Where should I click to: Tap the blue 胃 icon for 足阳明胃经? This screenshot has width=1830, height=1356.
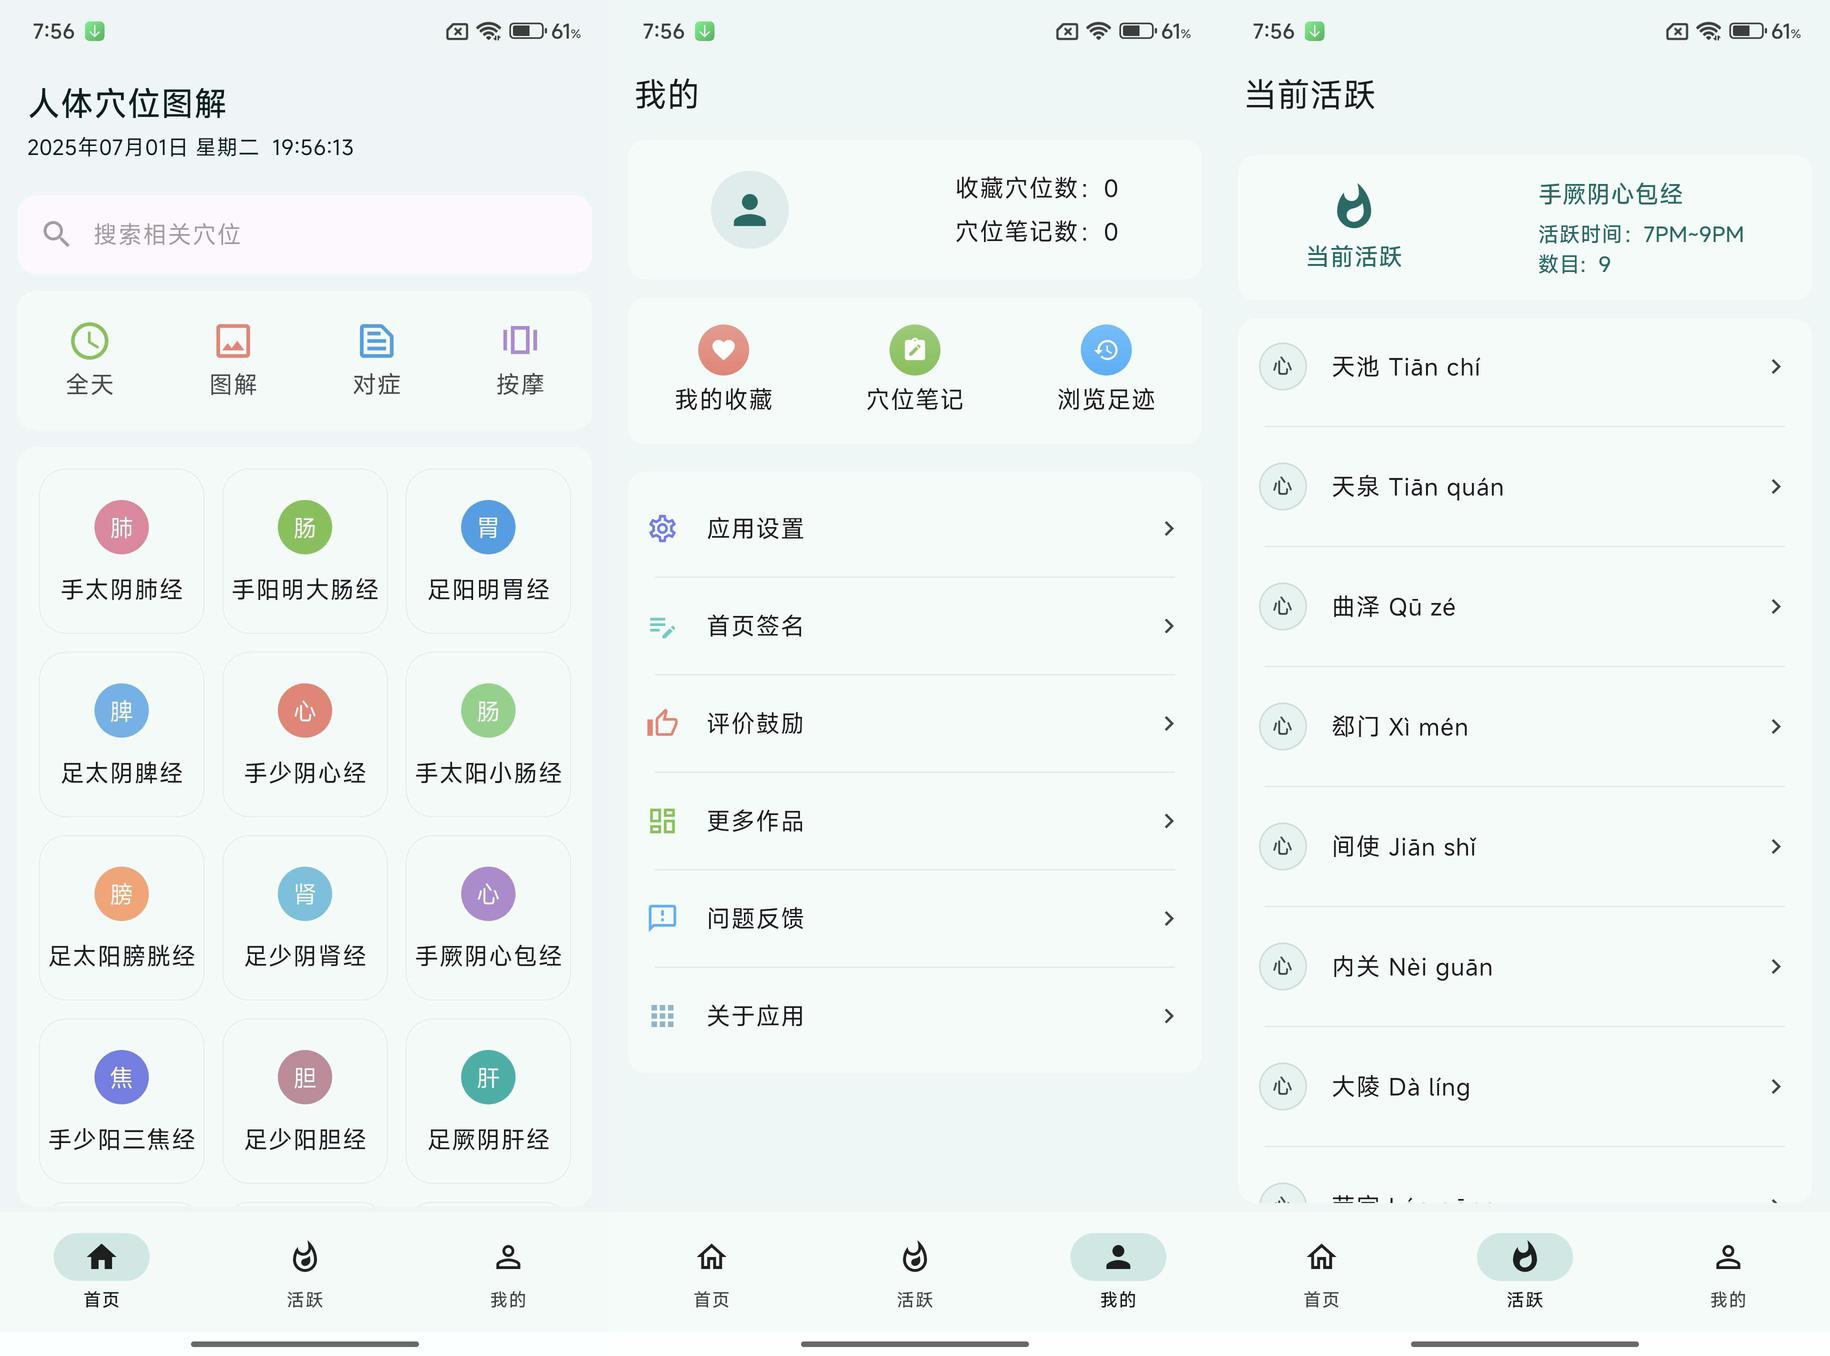pyautogui.click(x=488, y=527)
